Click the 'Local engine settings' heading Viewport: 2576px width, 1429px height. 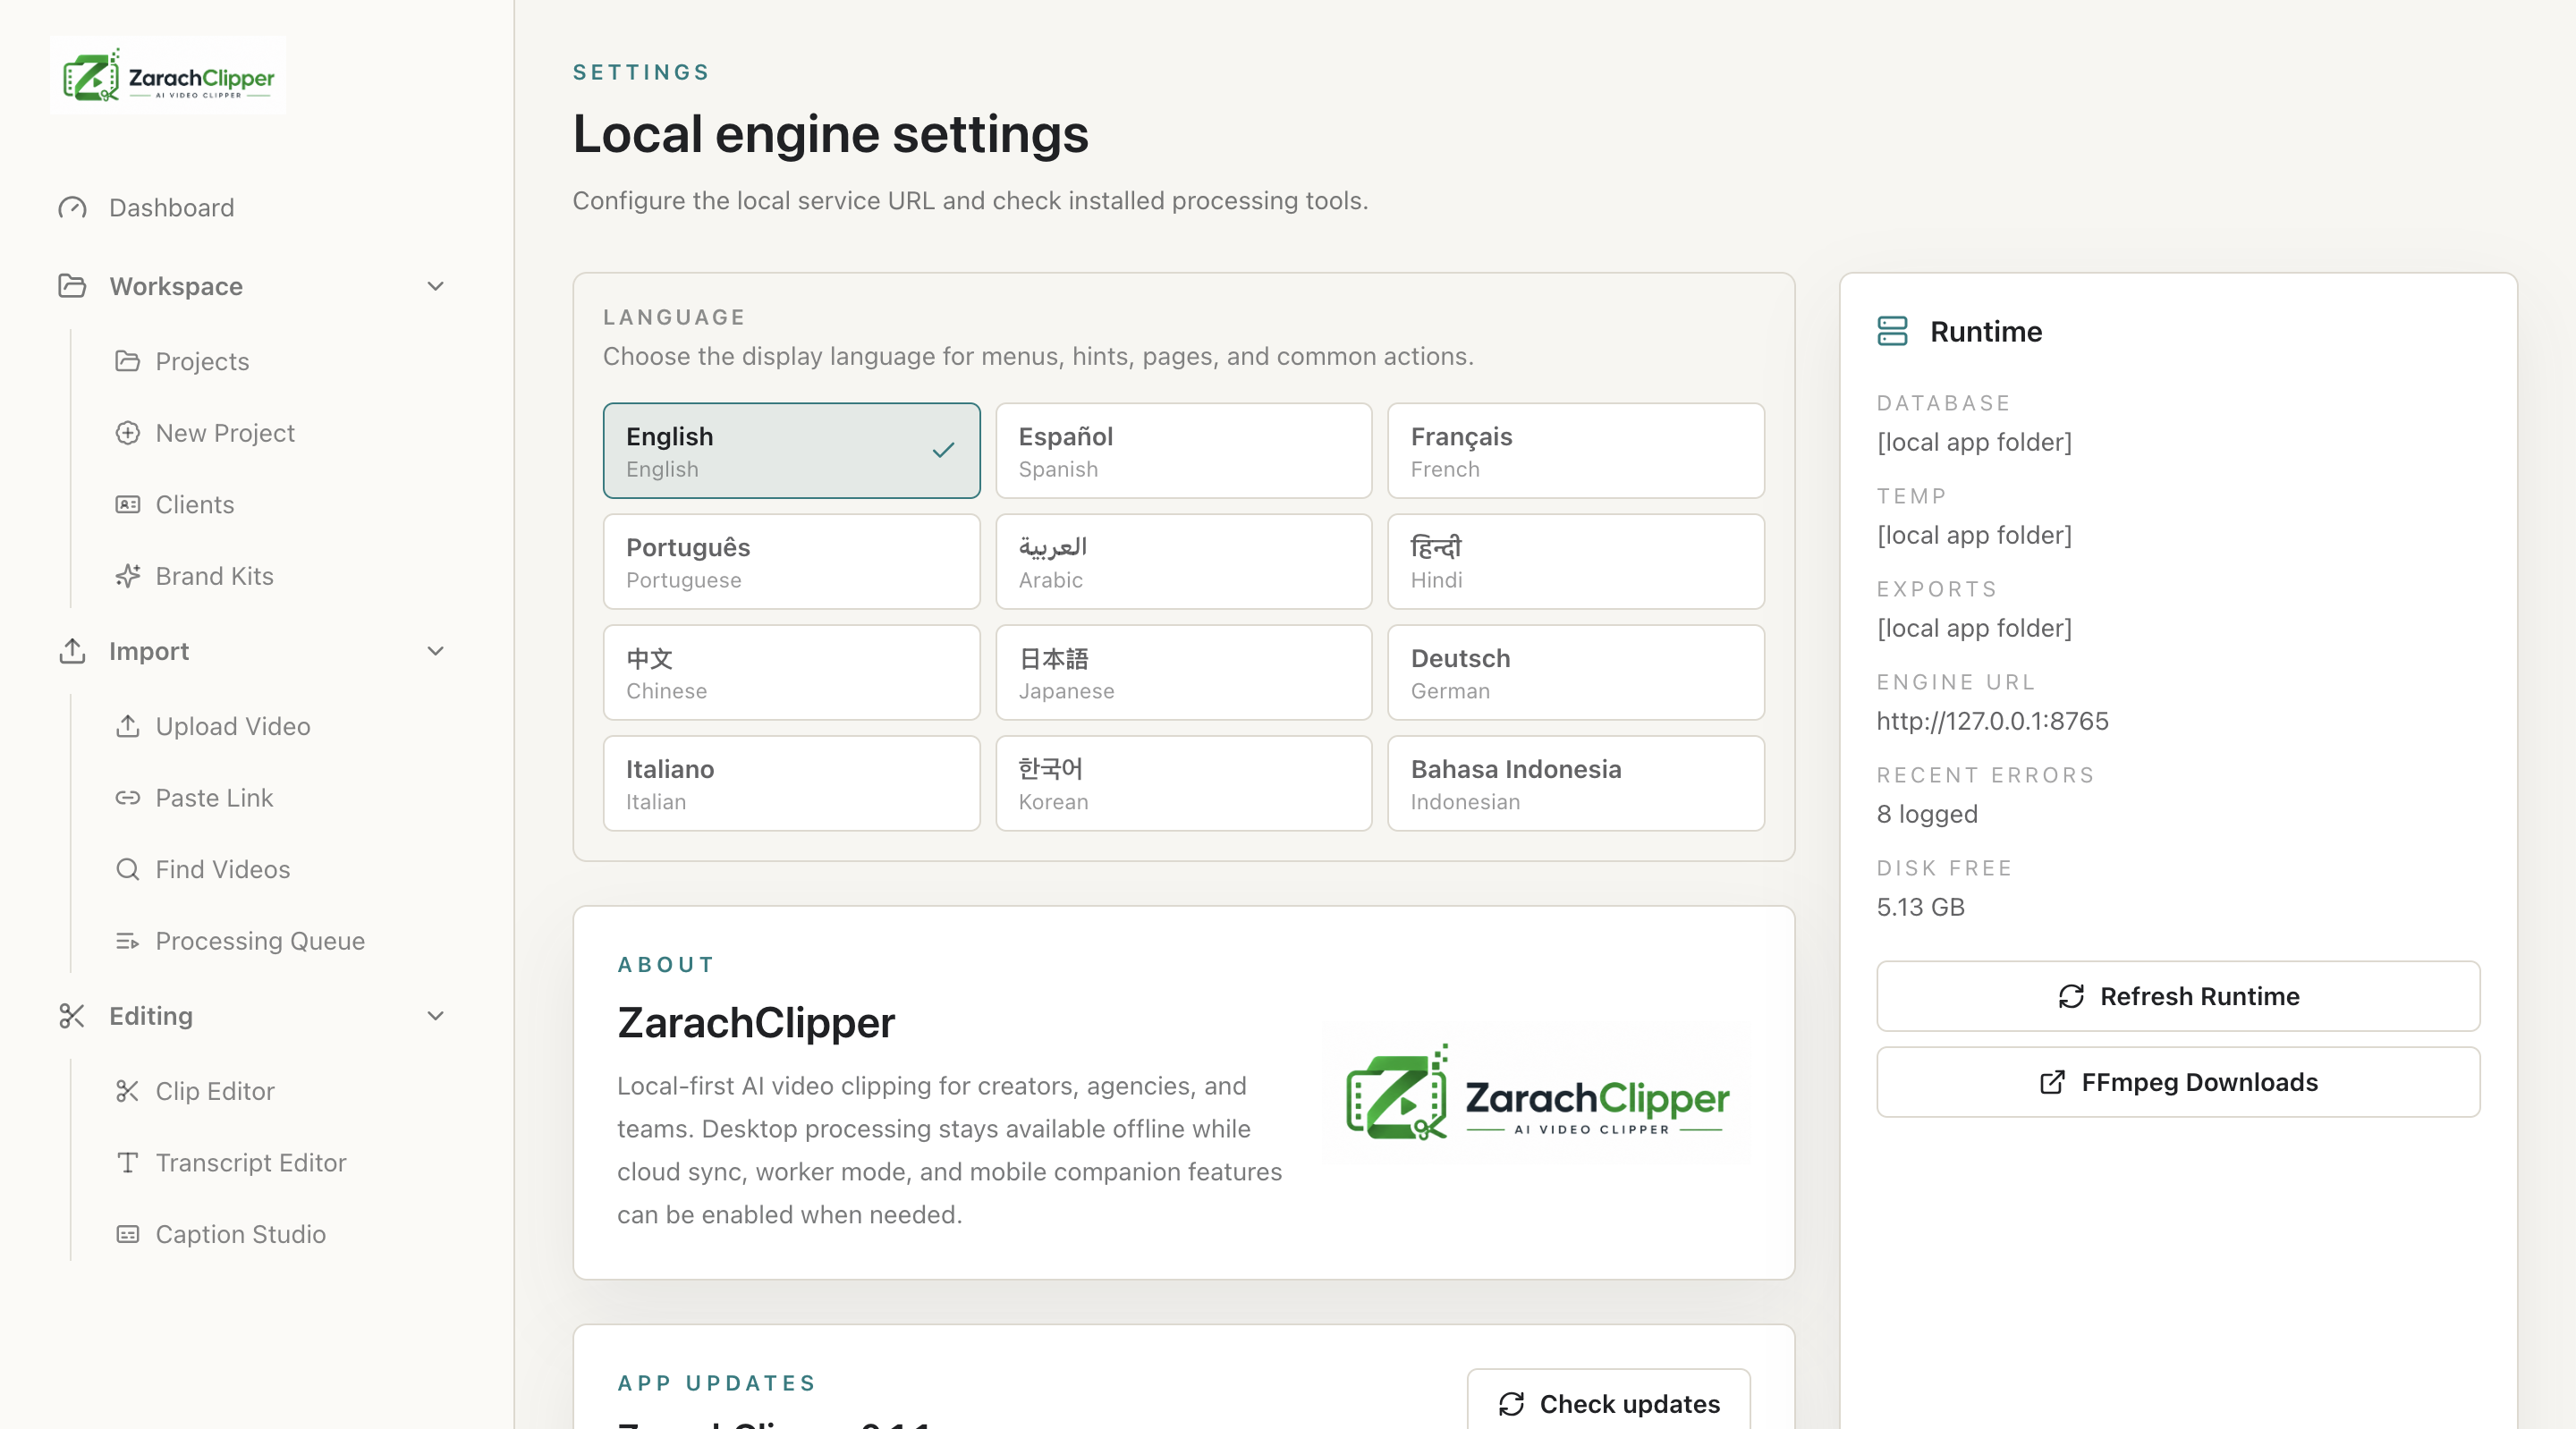[830, 134]
